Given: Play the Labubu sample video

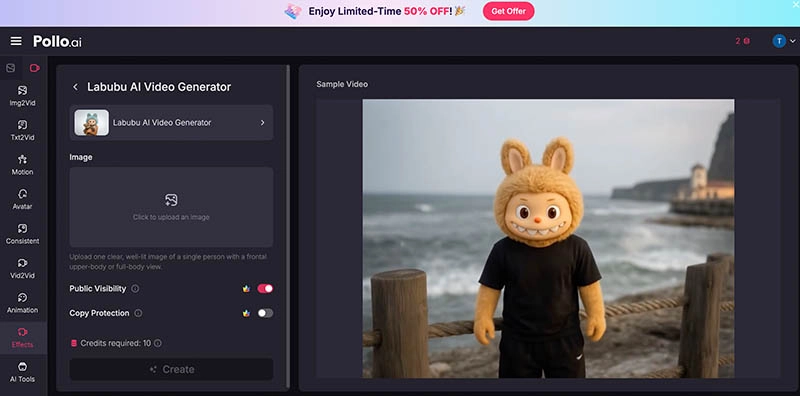Looking at the screenshot, I should click(x=548, y=238).
